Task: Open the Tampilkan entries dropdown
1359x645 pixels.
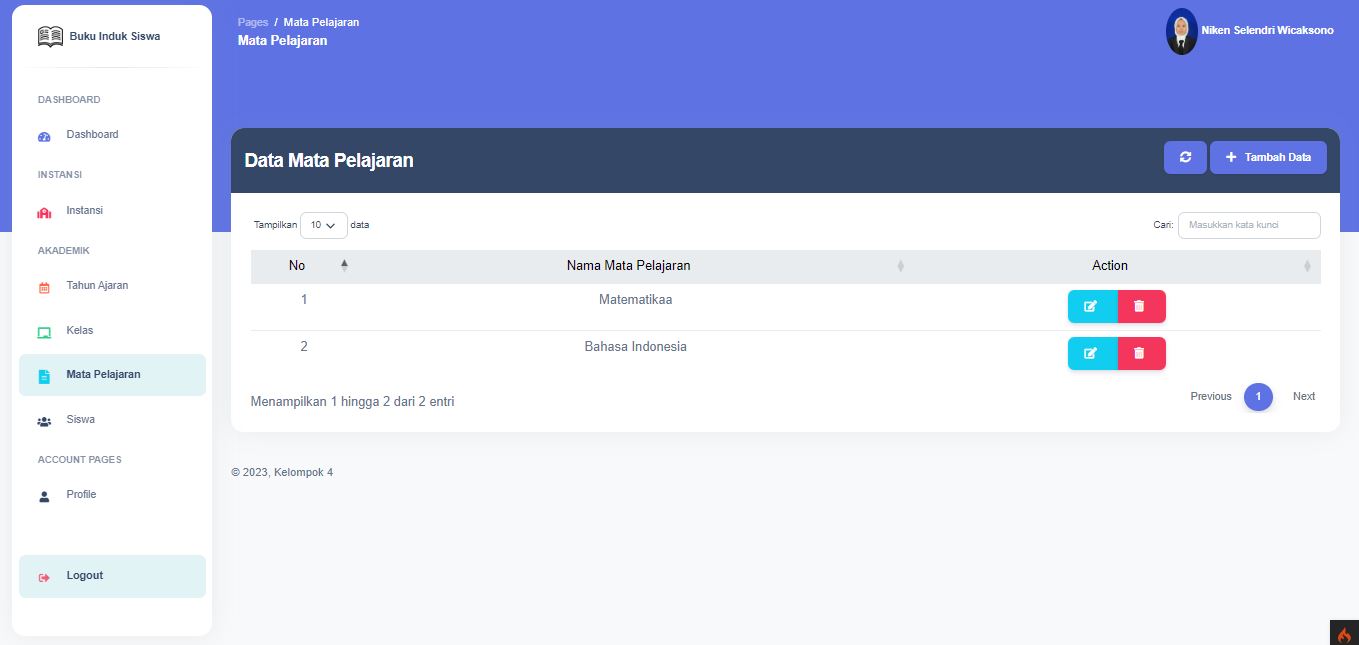Action: click(323, 226)
